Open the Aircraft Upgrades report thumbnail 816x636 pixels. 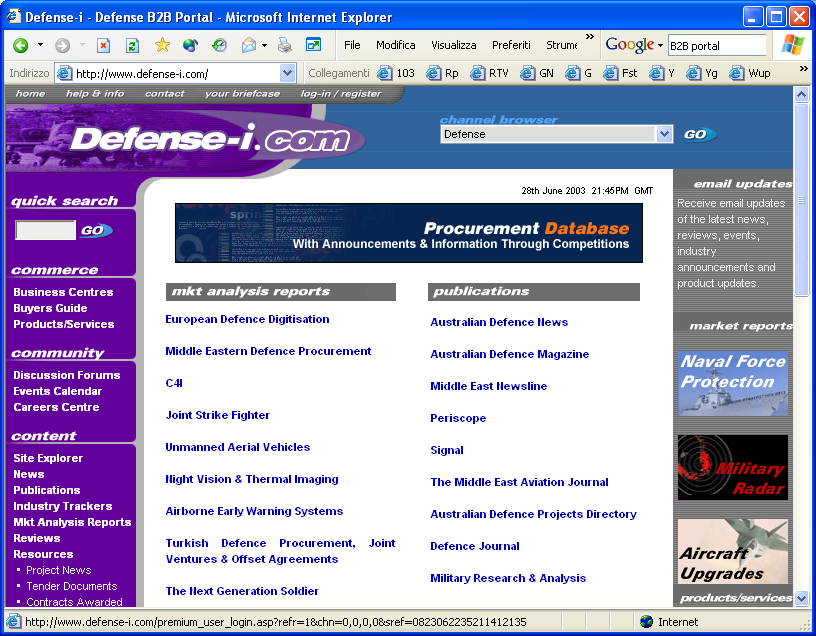coord(733,551)
